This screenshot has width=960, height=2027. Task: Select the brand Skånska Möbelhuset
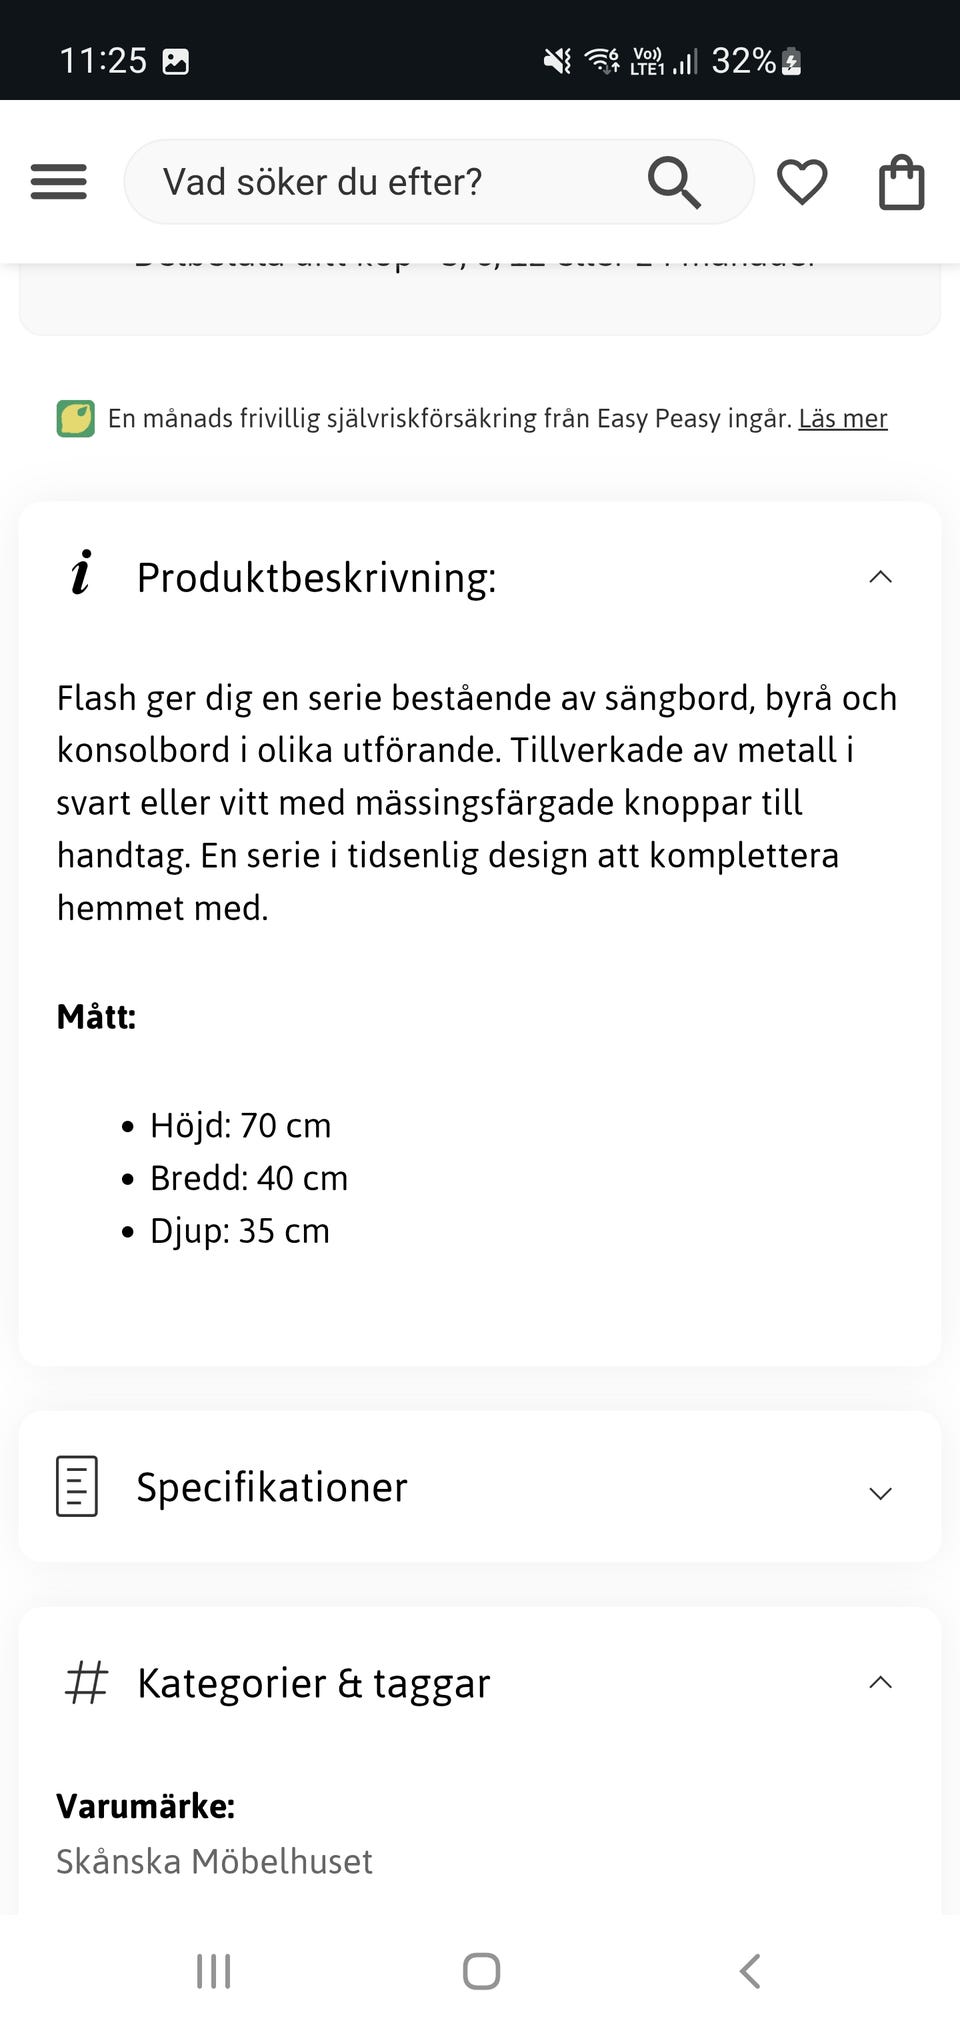click(215, 1862)
